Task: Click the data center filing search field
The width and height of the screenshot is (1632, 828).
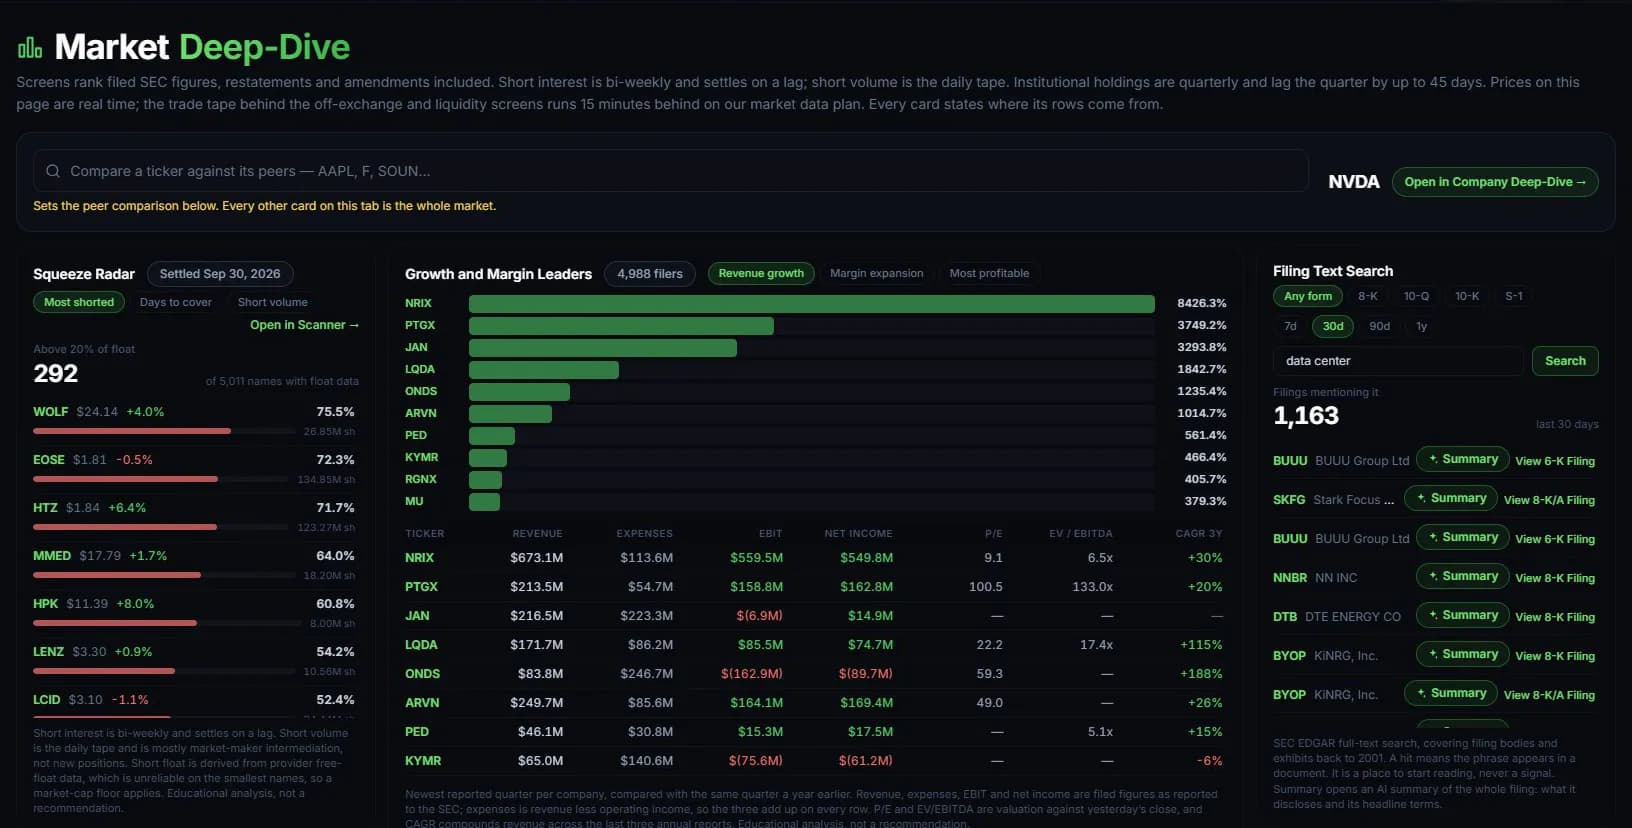Action: tap(1398, 361)
